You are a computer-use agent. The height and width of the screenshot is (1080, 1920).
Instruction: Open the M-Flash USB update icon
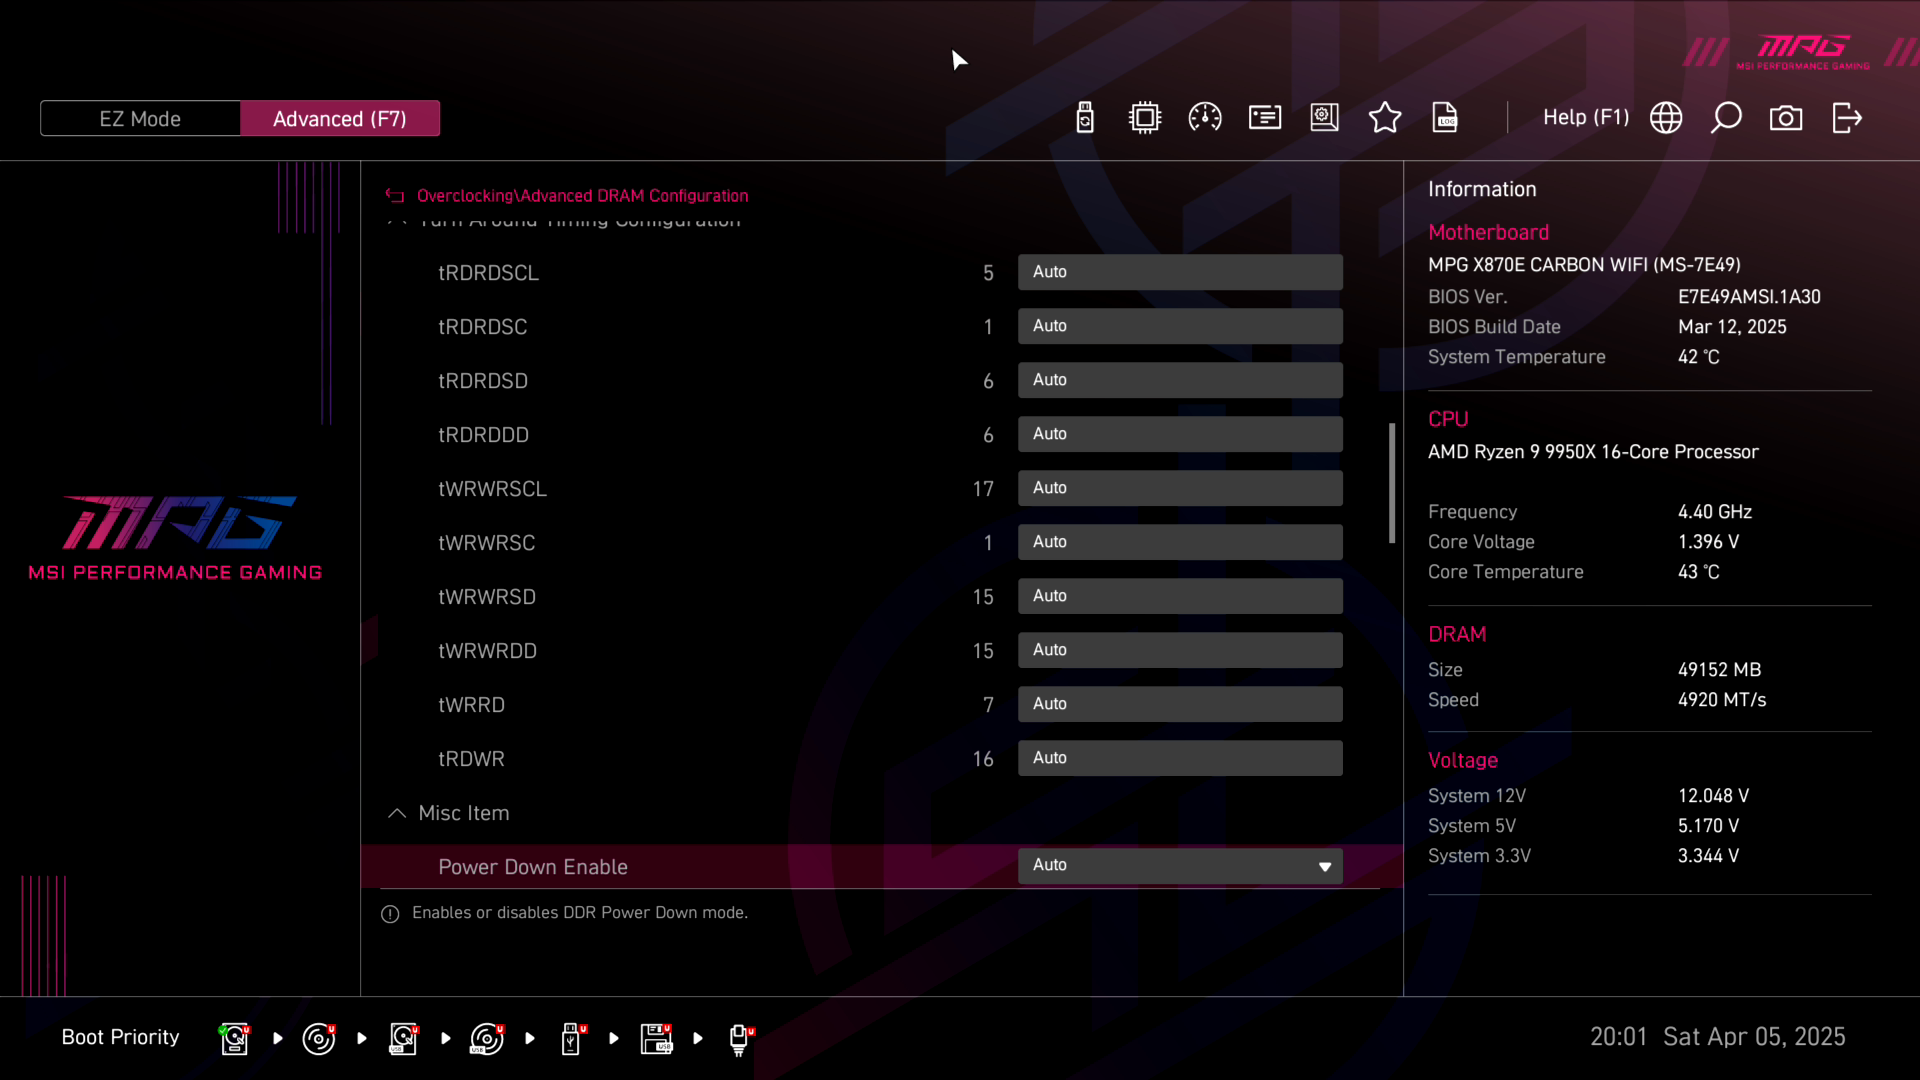click(x=1085, y=118)
